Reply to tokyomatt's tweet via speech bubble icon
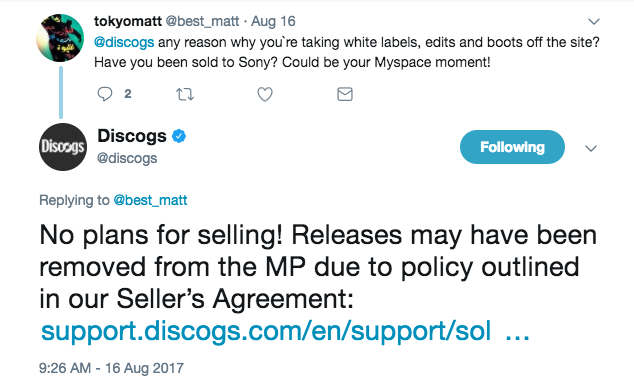 point(105,94)
